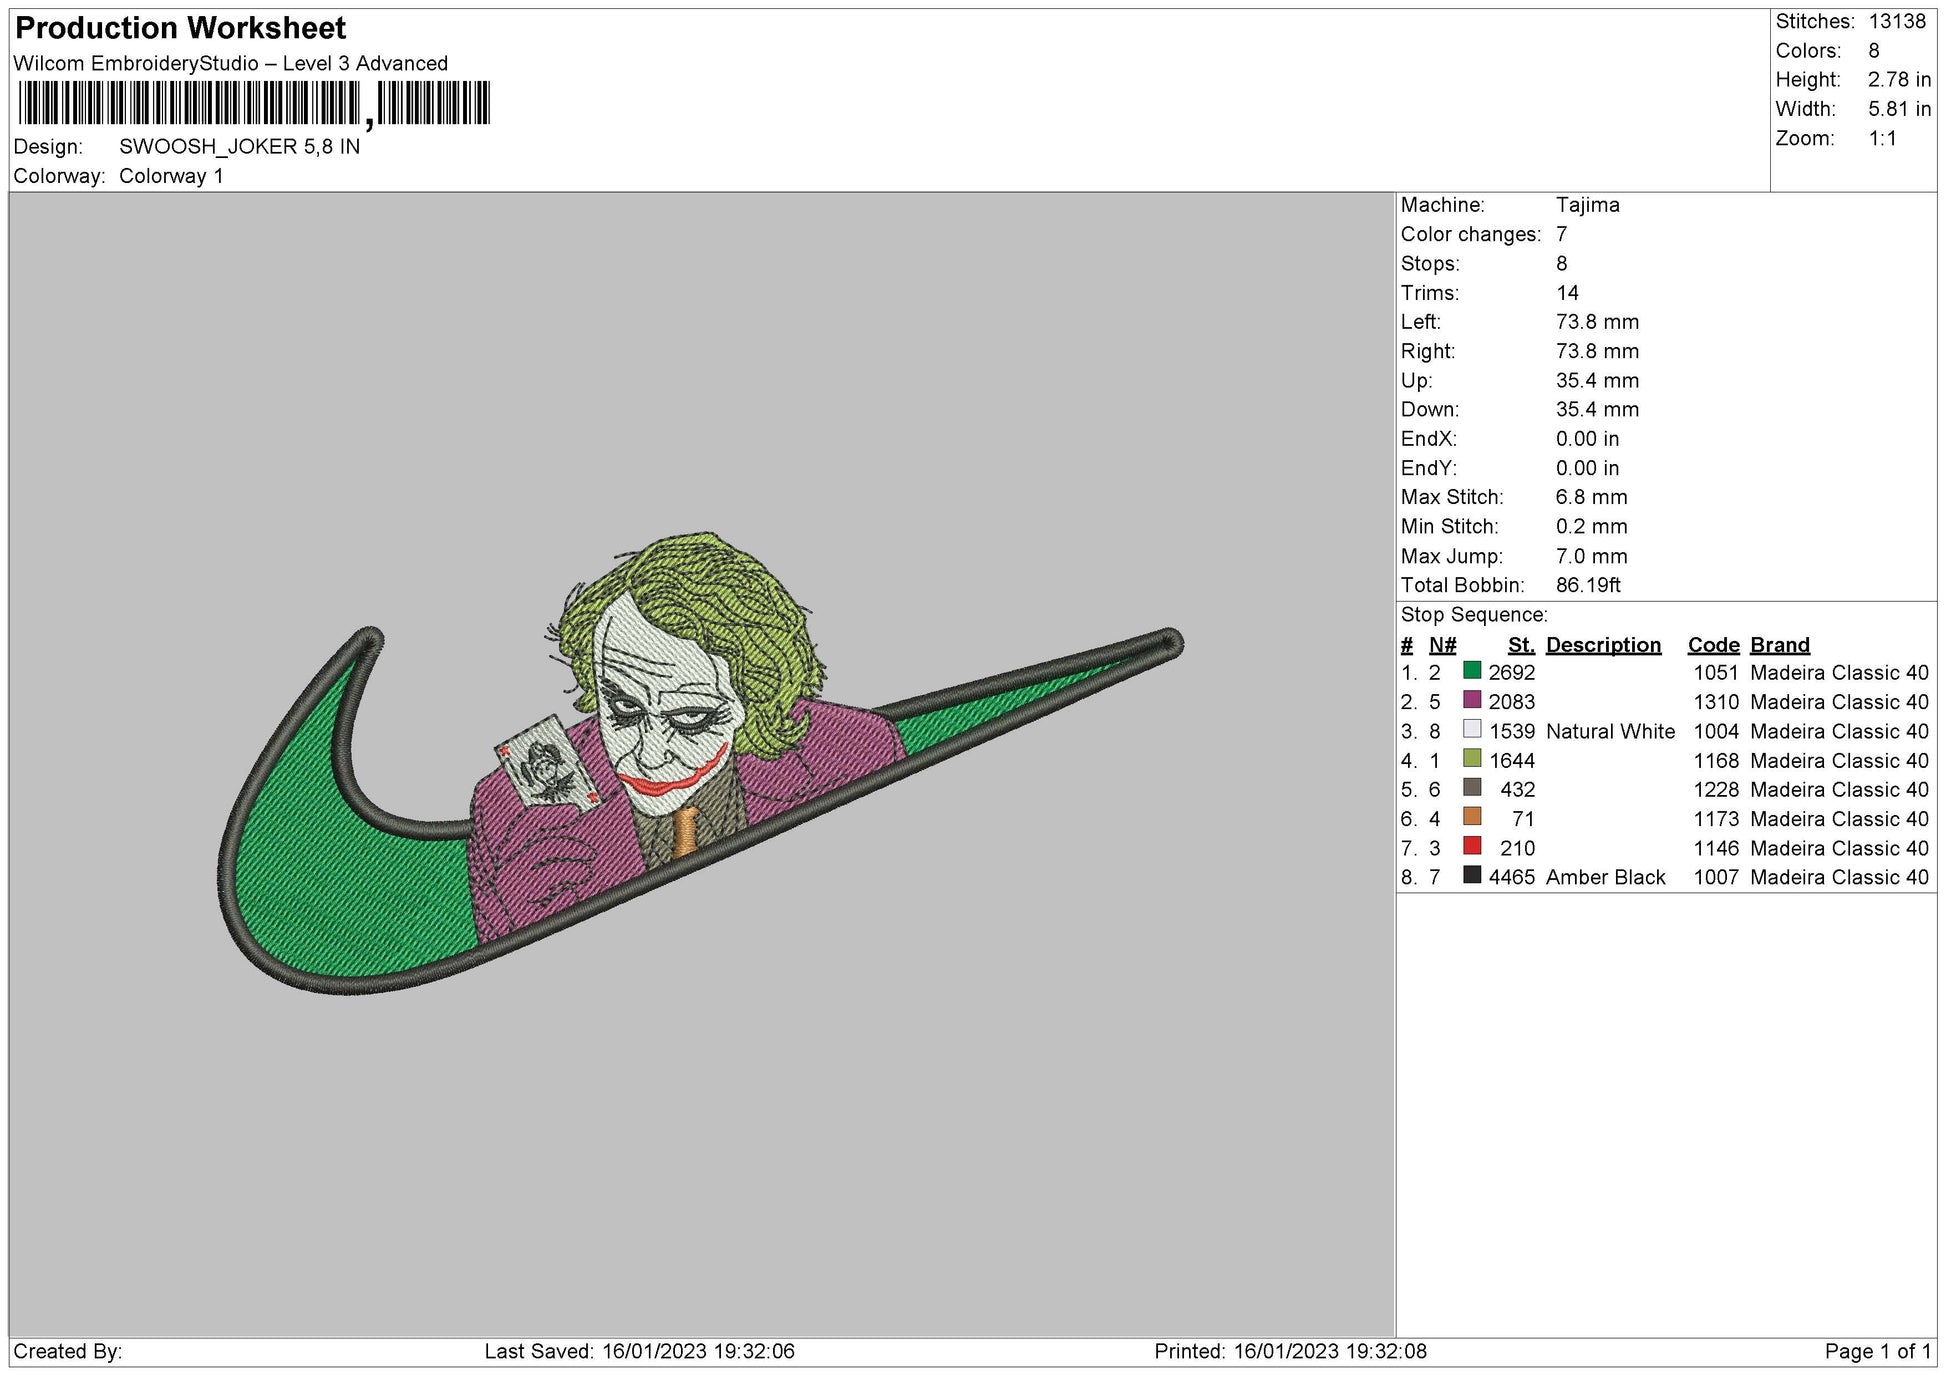This screenshot has width=1946, height=1375.
Task: Click the St. stitch count column header
Action: [1520, 645]
